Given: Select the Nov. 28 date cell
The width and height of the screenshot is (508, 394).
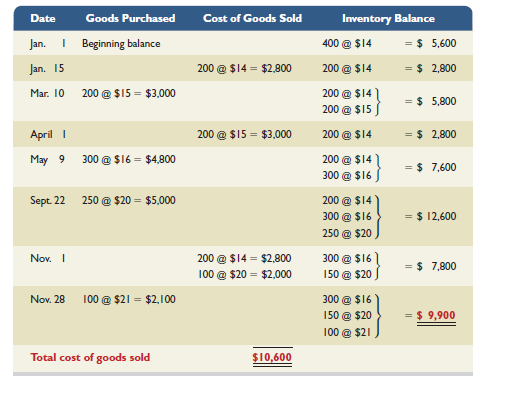Looking at the screenshot, I should 47,299.
